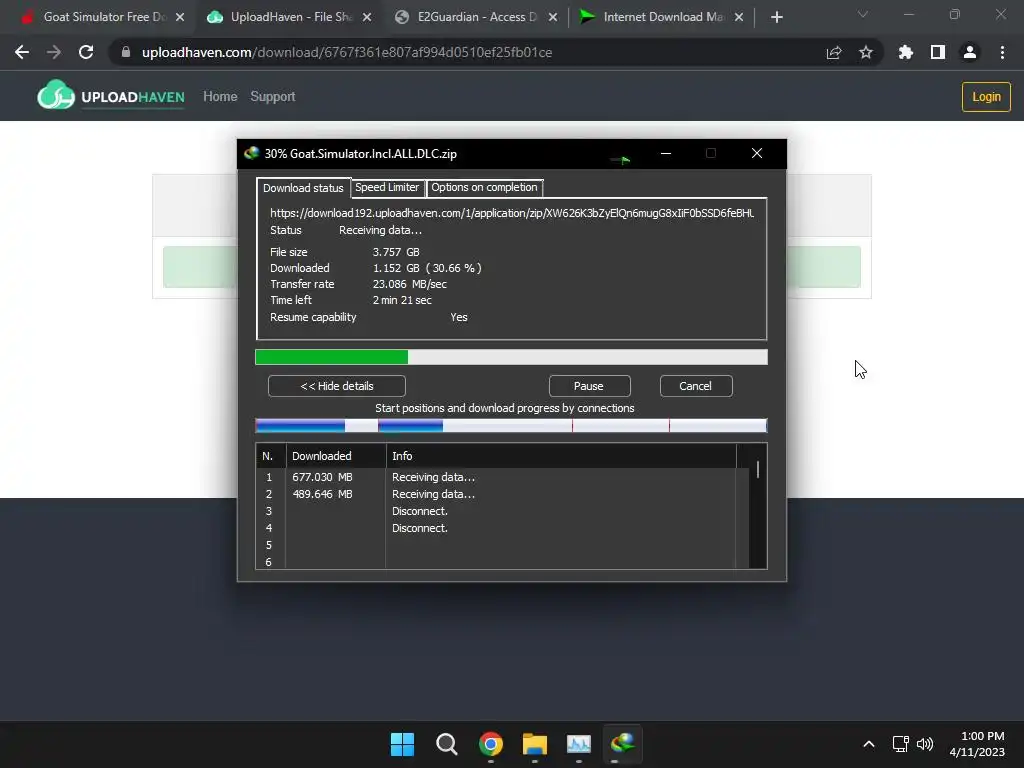Switch to E2Guardian Access Denied tab
This screenshot has height=768, width=1024.
477,17
